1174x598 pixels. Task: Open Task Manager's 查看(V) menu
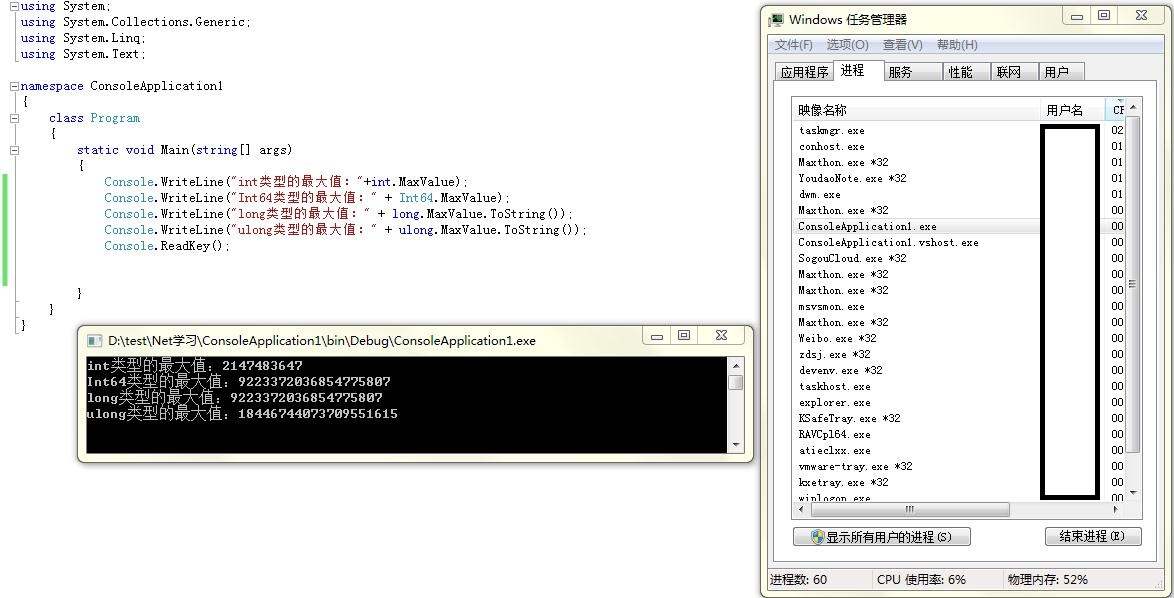(x=903, y=45)
